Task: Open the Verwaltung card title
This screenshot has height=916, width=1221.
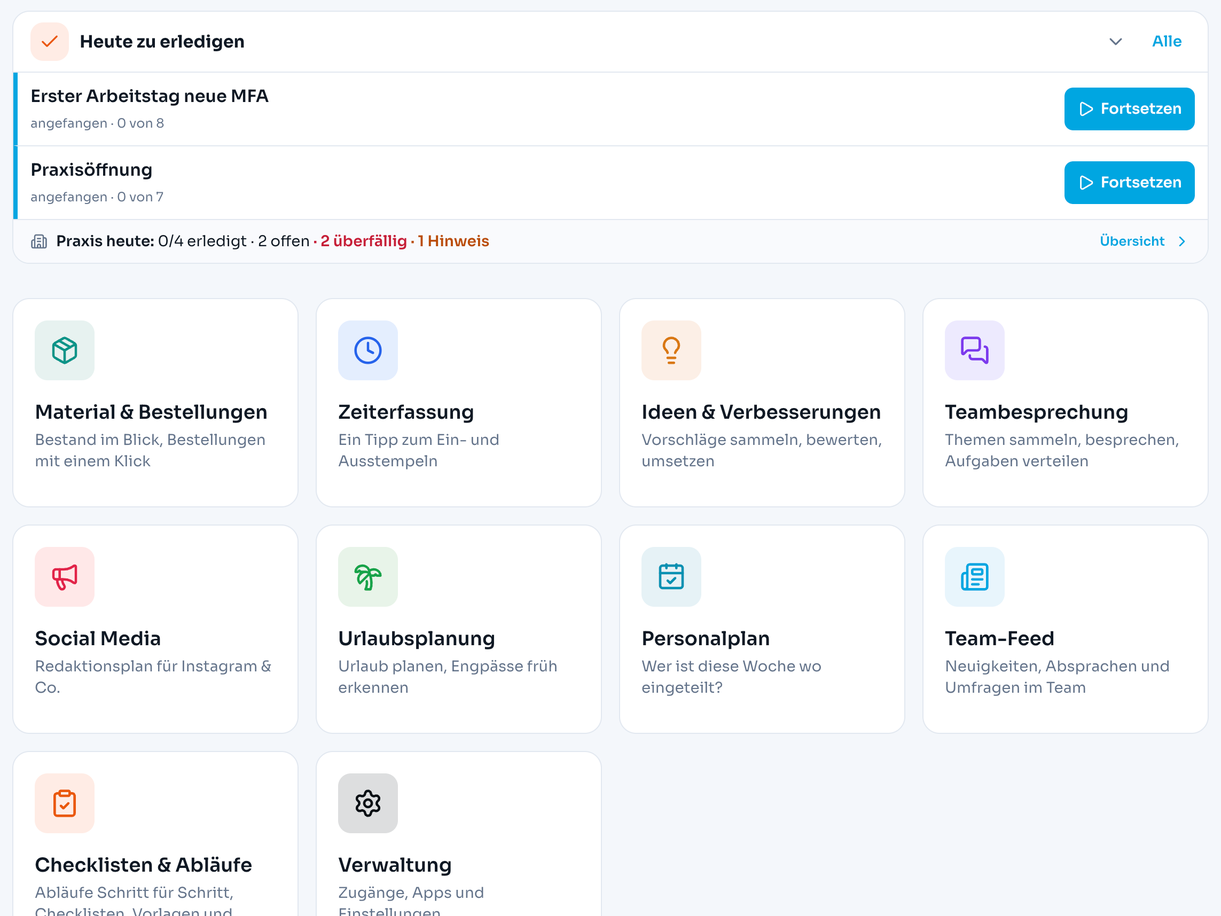Action: (x=395, y=865)
